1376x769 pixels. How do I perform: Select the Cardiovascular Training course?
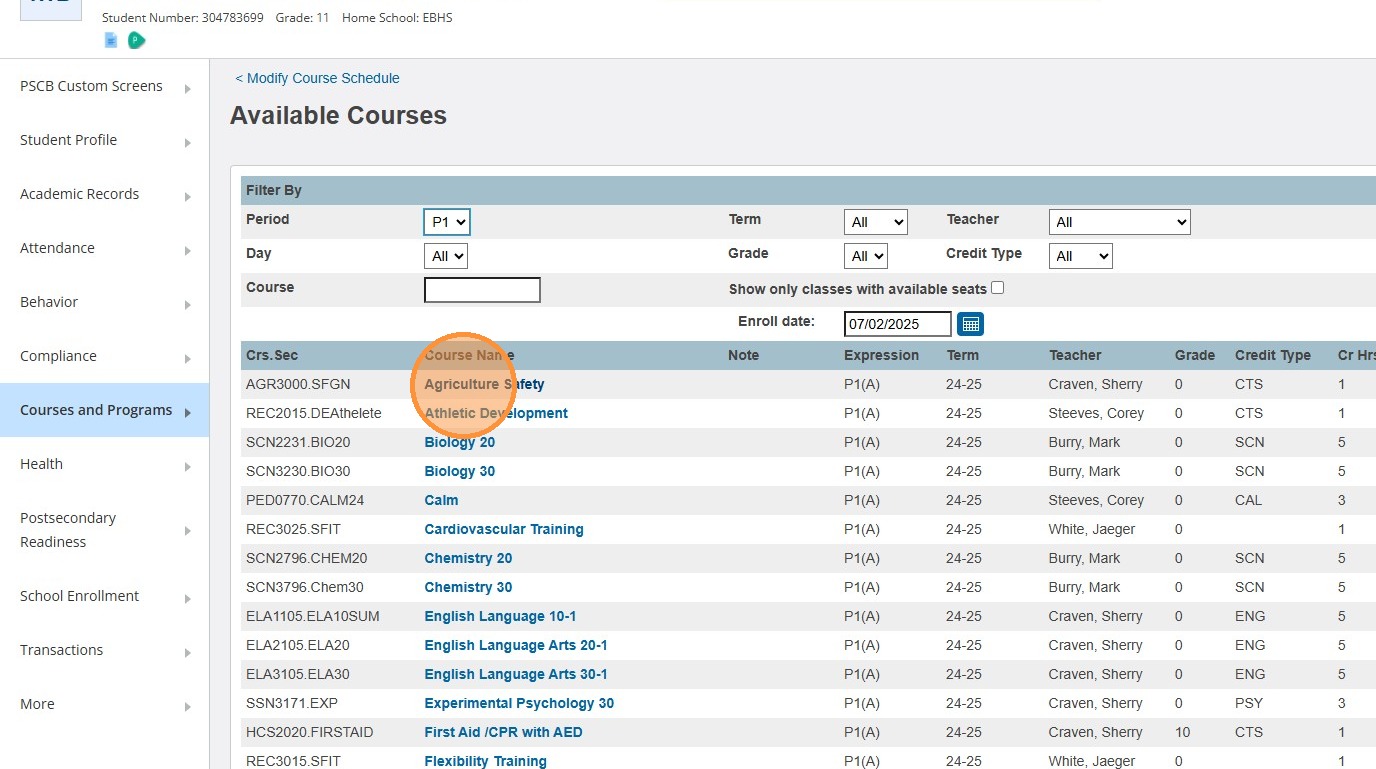504,529
